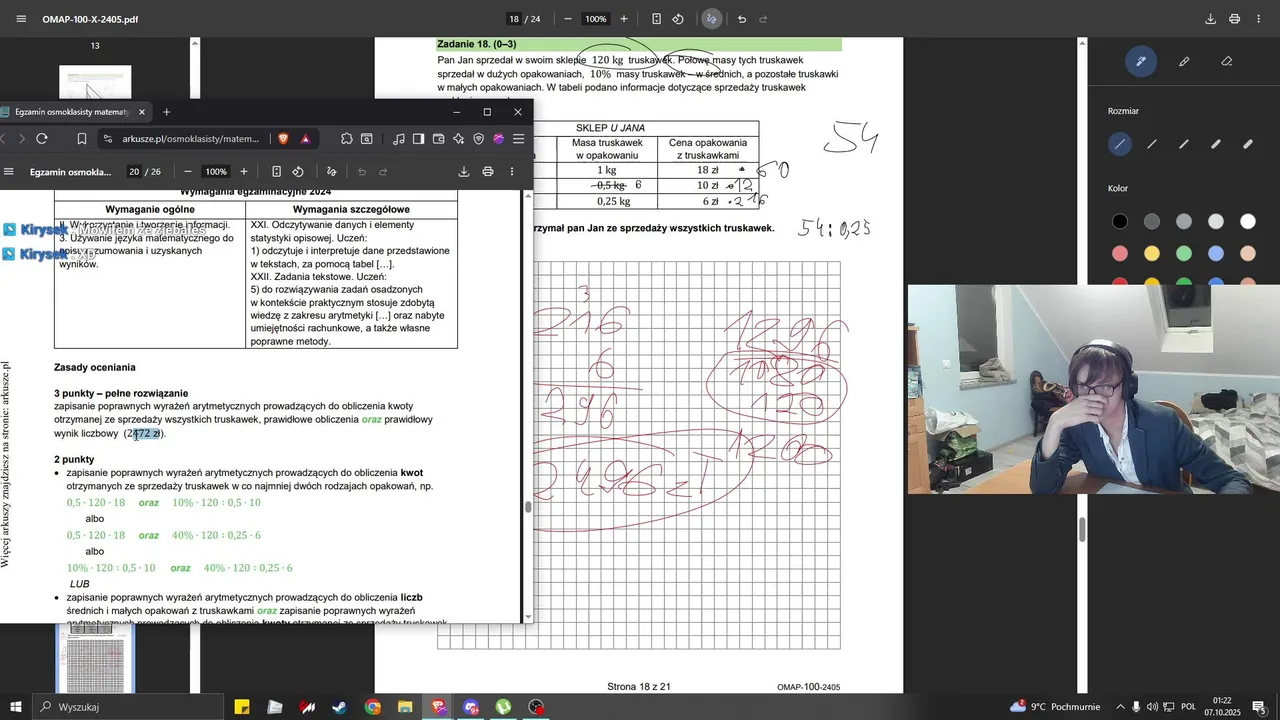Open the playlist music note icon
This screenshot has width=1280, height=720.
point(399,139)
